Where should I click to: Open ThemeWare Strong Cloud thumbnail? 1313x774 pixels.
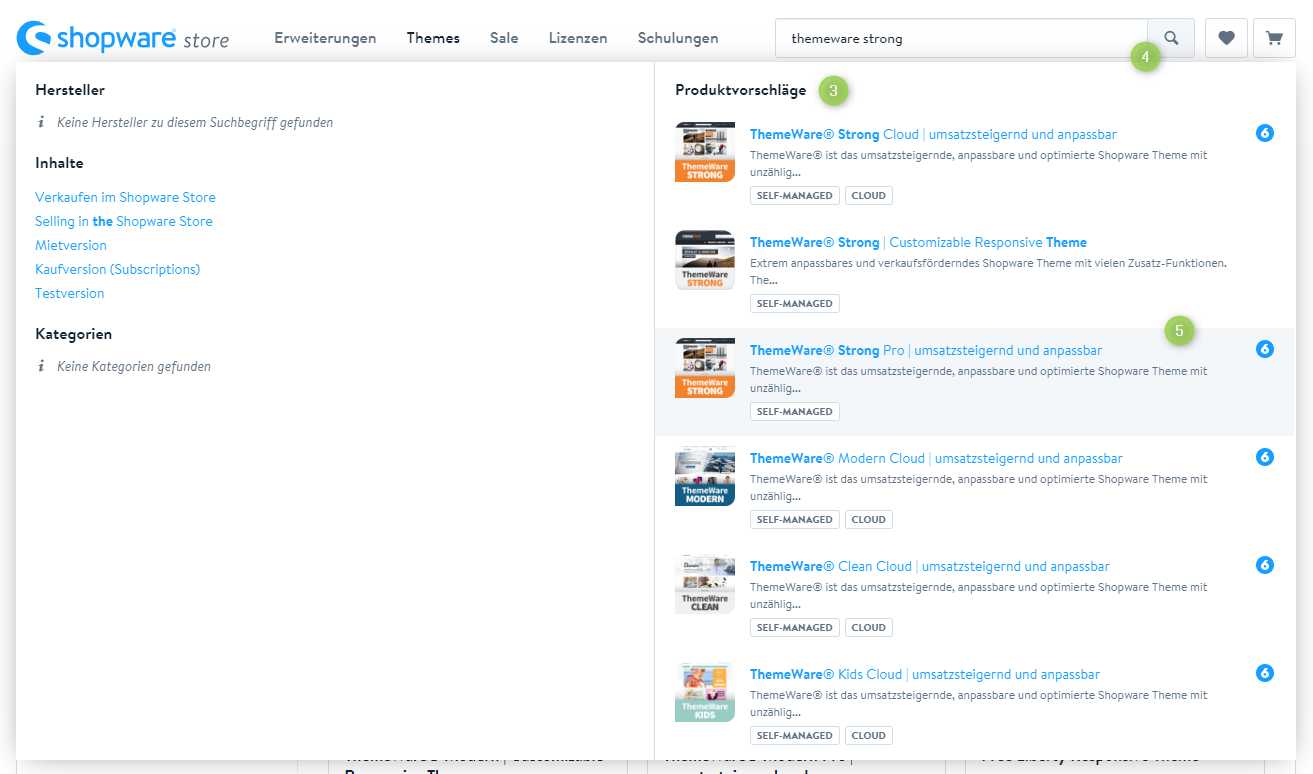pos(705,152)
